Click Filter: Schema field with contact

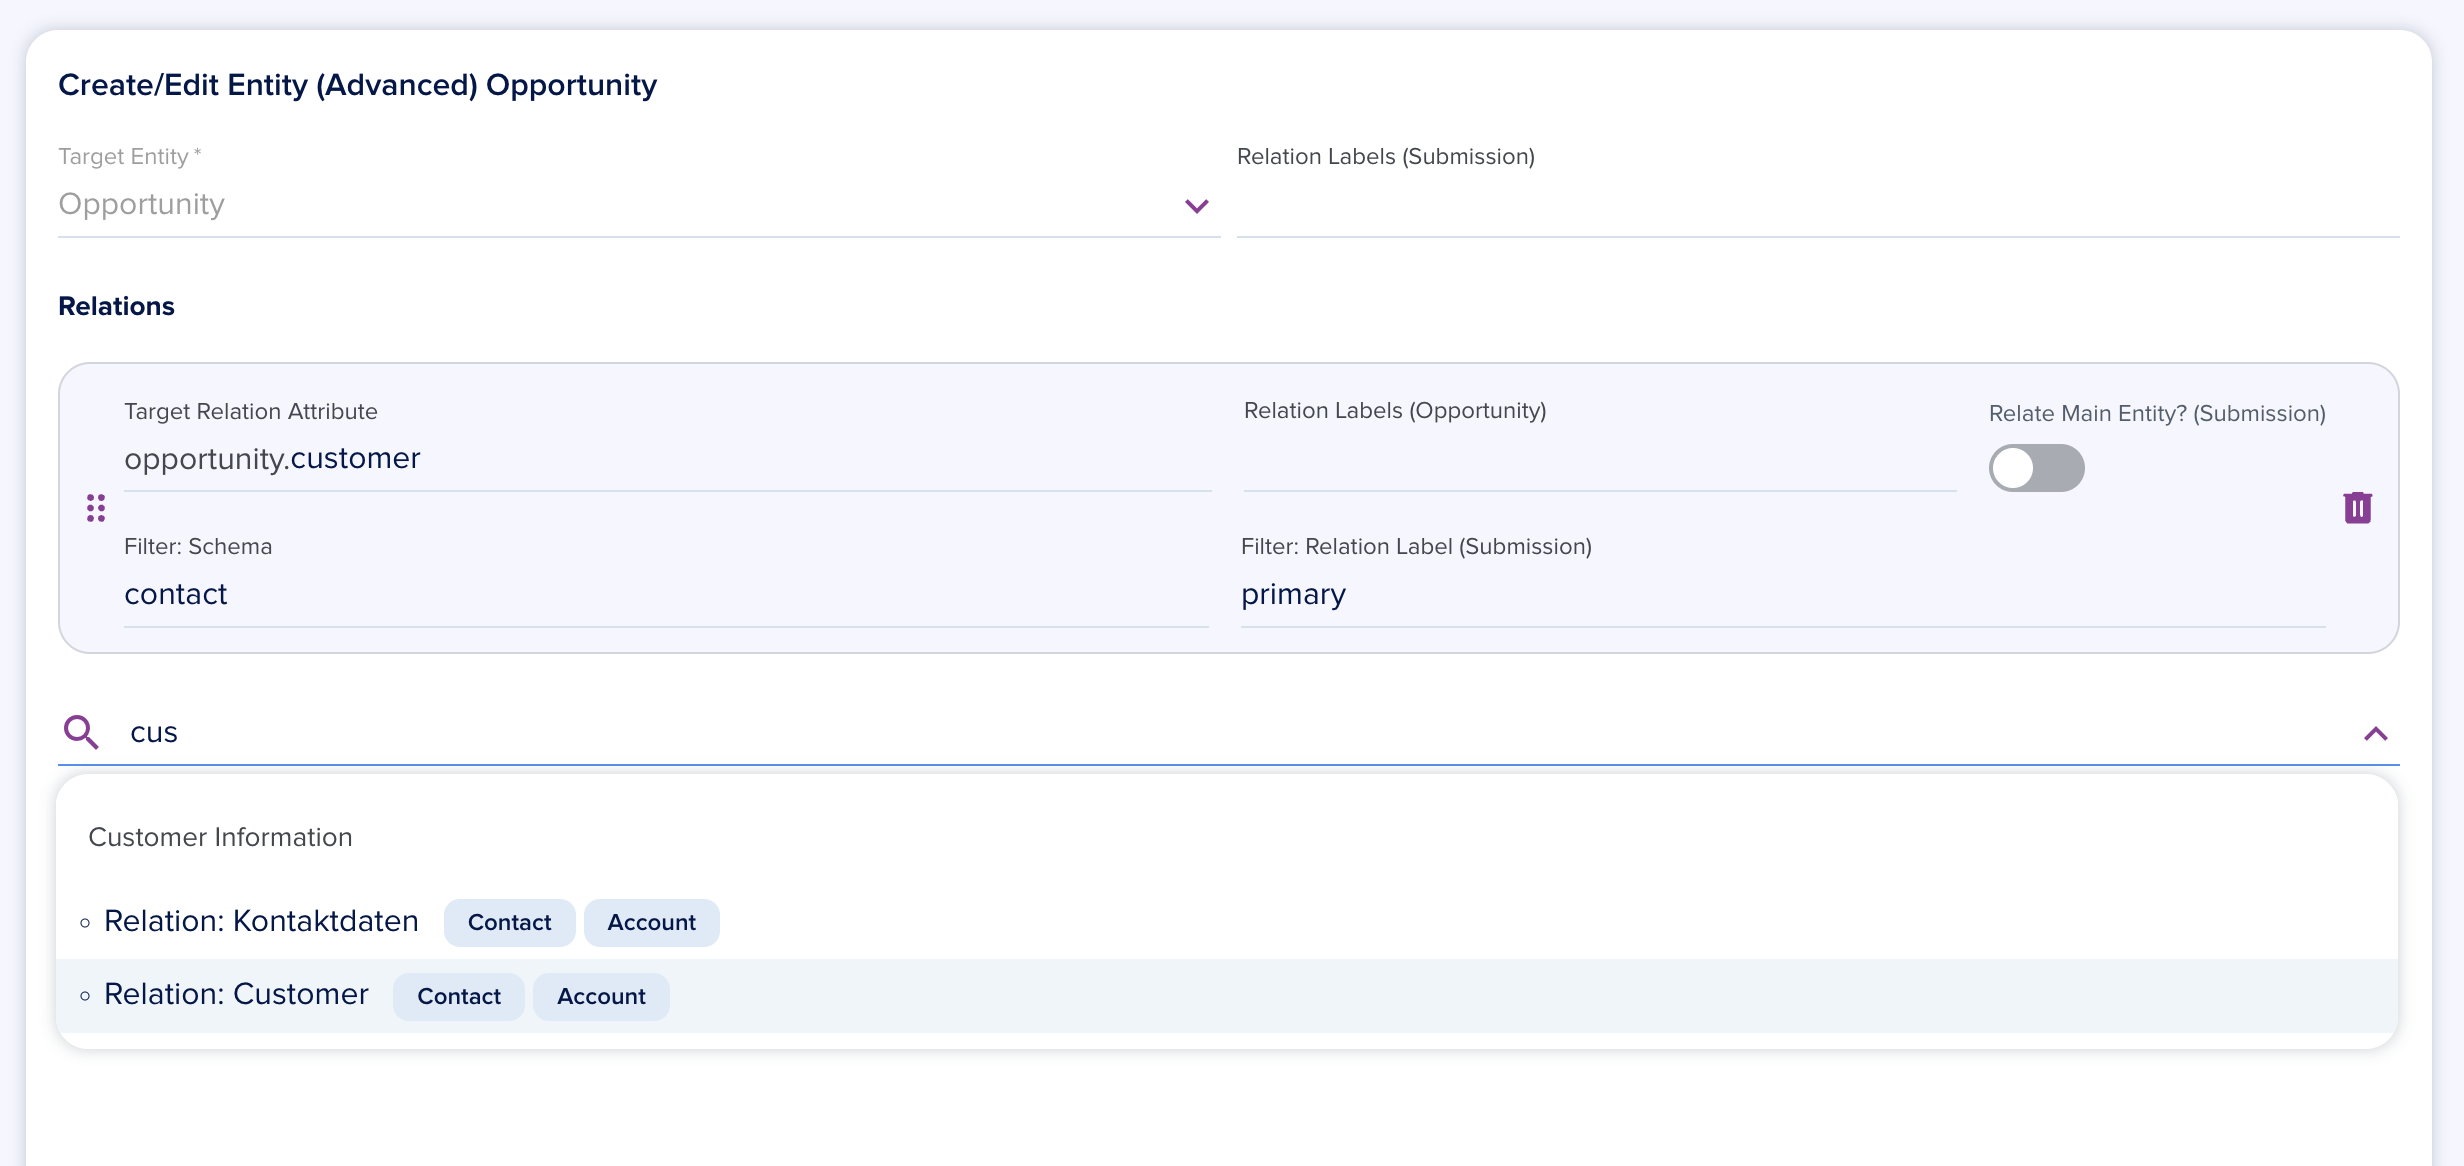[x=666, y=595]
